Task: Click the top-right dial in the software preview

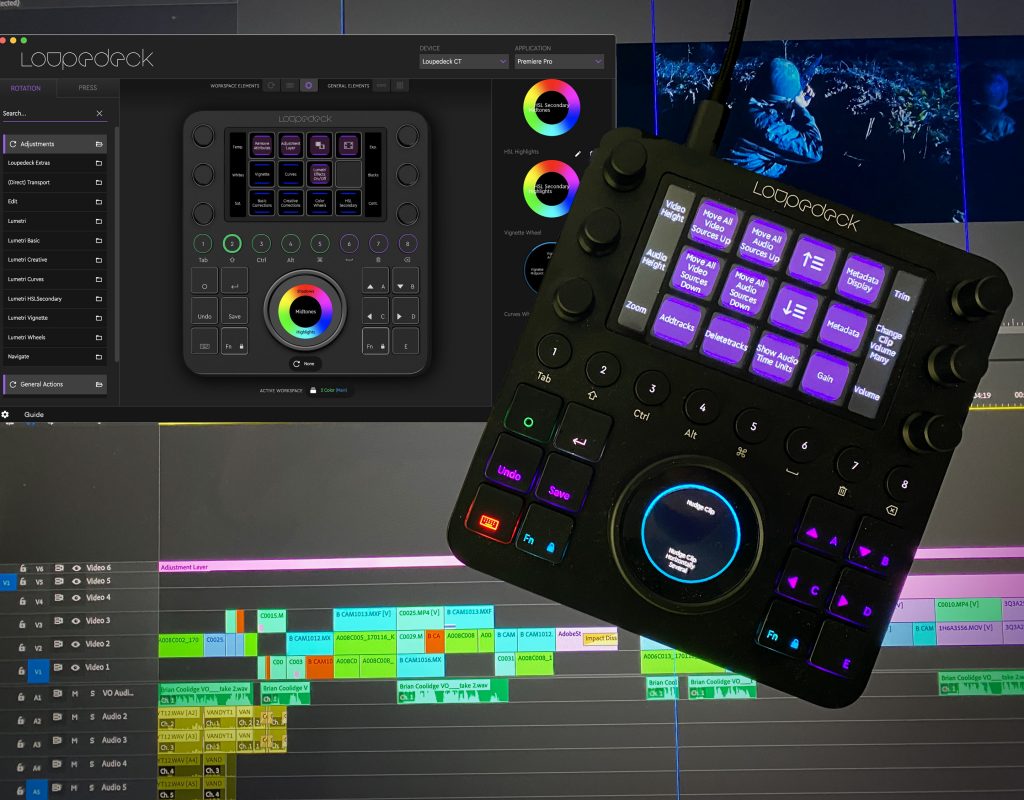Action: click(408, 136)
